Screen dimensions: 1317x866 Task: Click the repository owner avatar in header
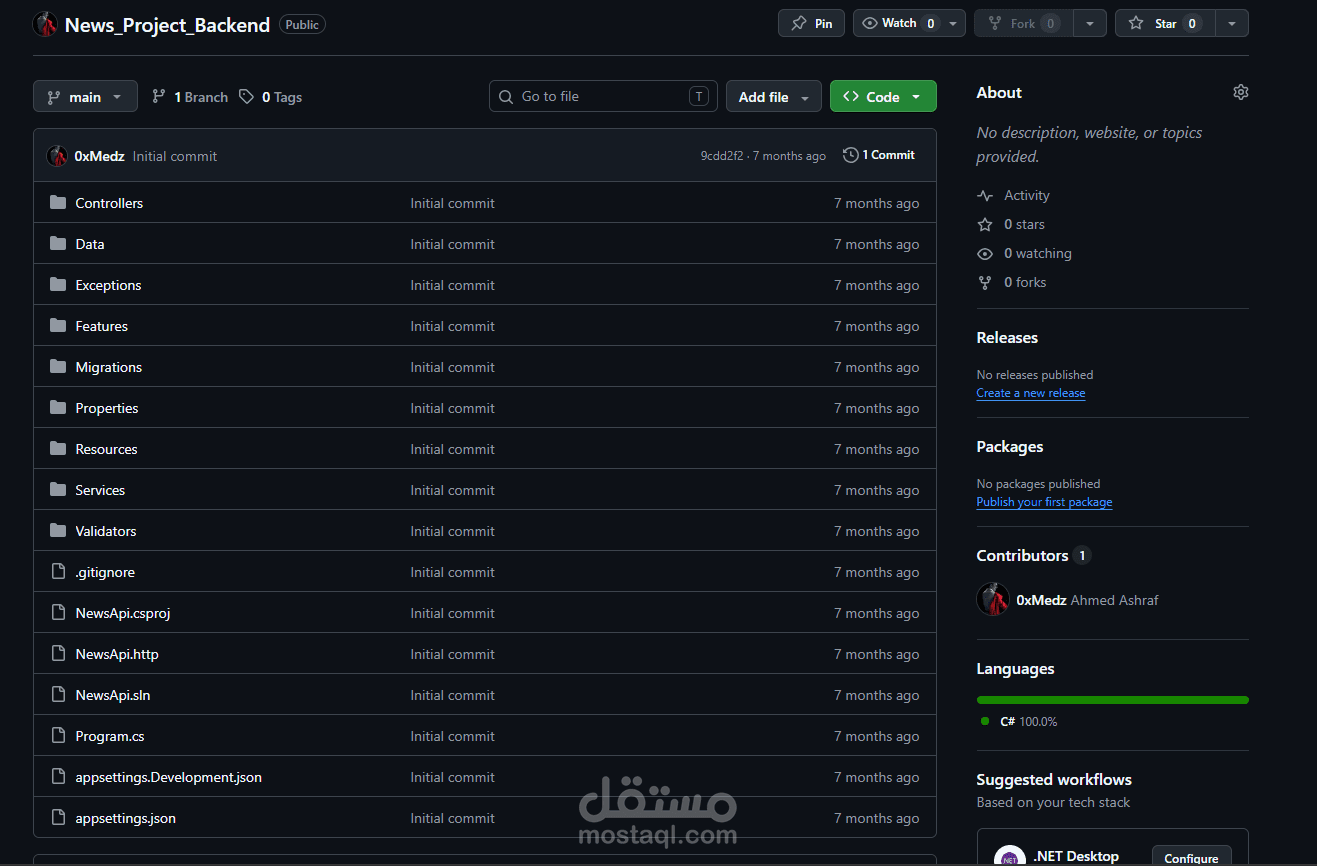click(45, 24)
